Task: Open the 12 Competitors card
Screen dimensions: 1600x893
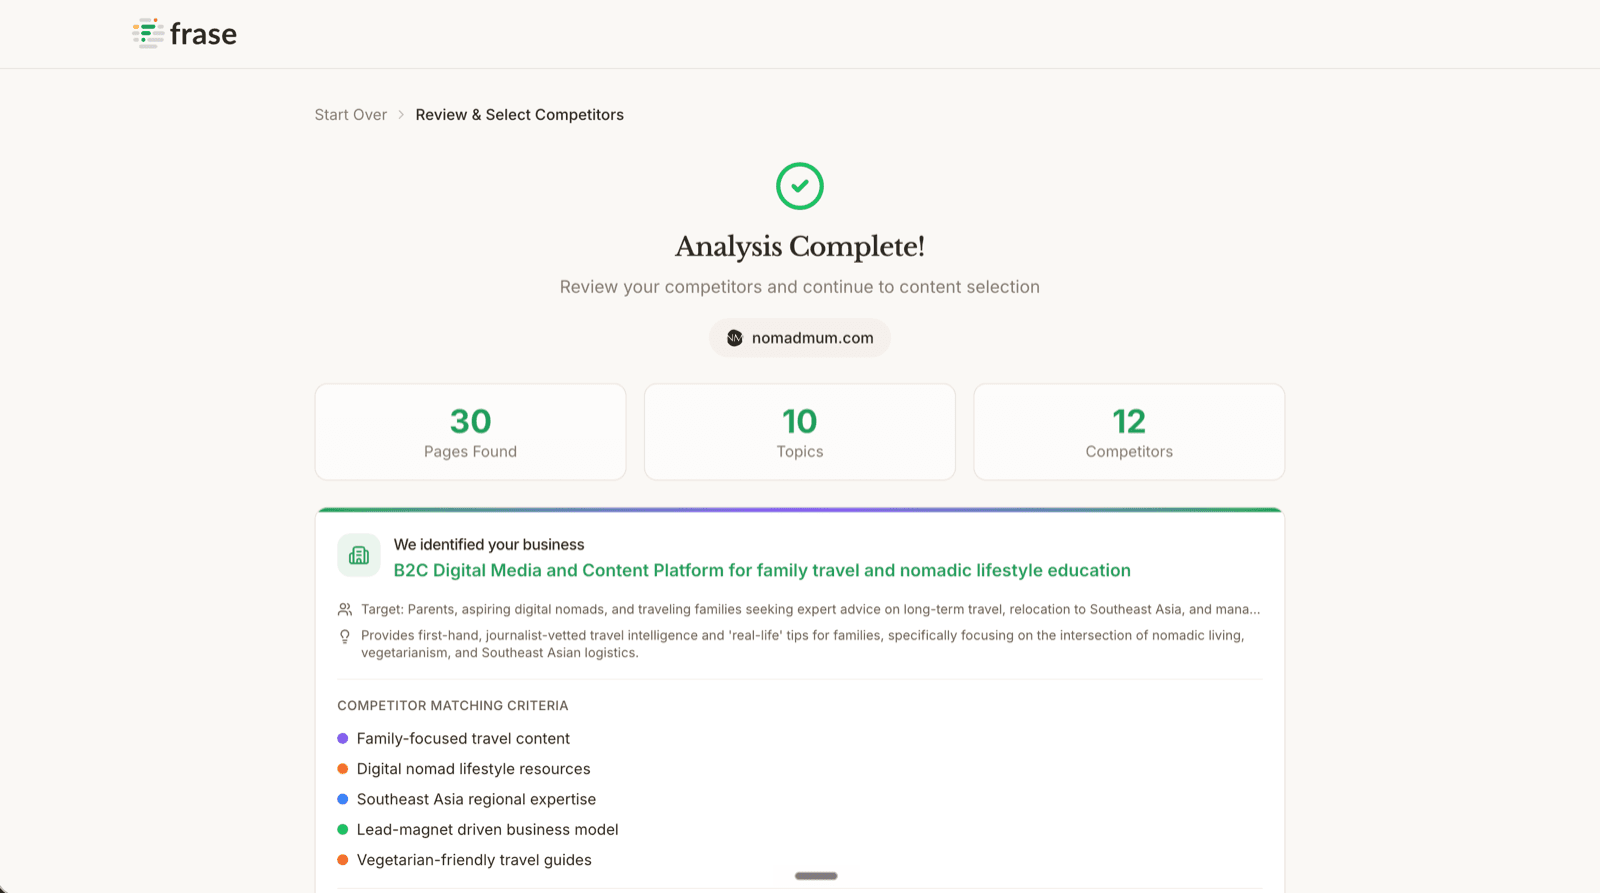Action: coord(1129,432)
